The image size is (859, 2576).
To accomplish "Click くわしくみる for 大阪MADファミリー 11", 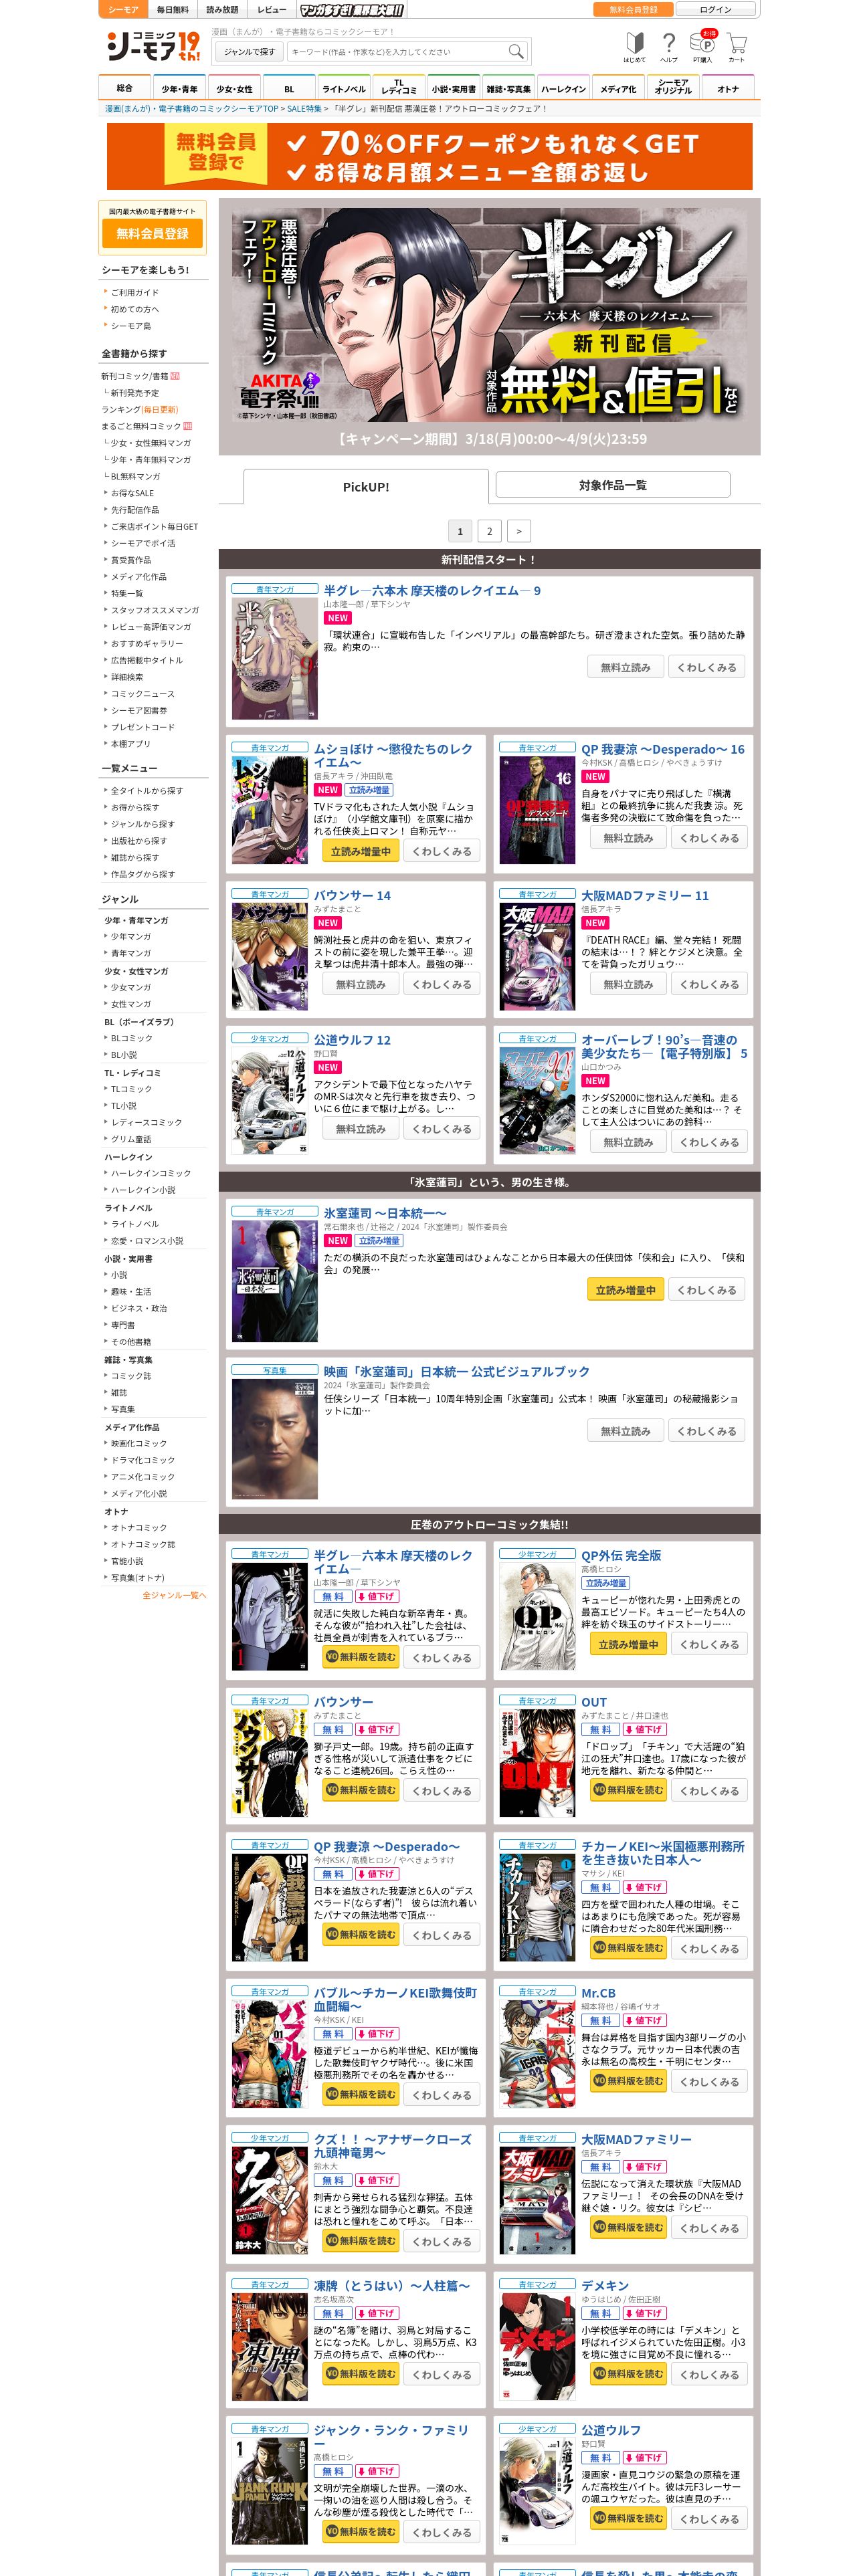I will (709, 984).
